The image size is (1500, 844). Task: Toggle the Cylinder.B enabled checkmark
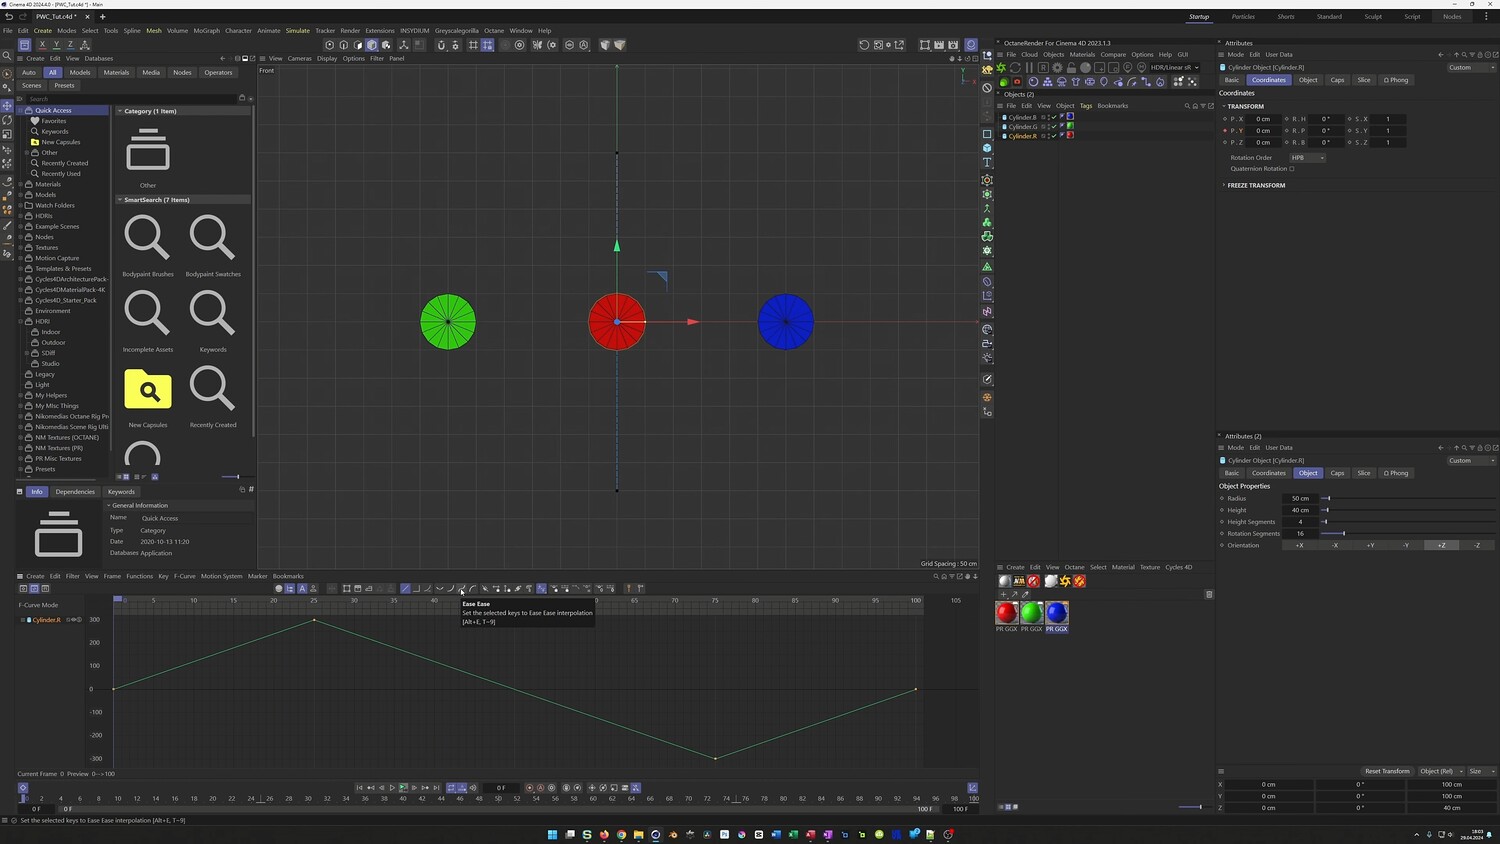point(1054,117)
